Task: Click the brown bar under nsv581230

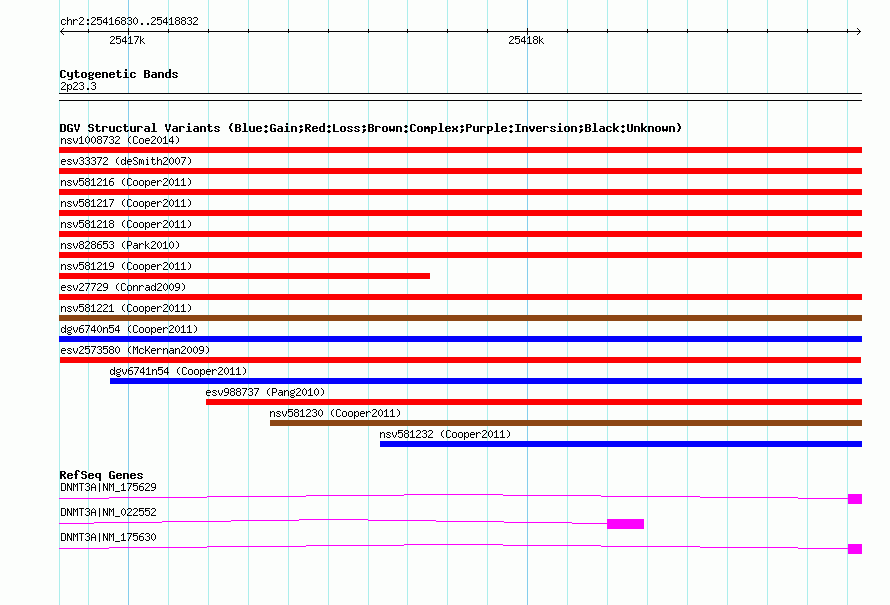Action: click(566, 423)
